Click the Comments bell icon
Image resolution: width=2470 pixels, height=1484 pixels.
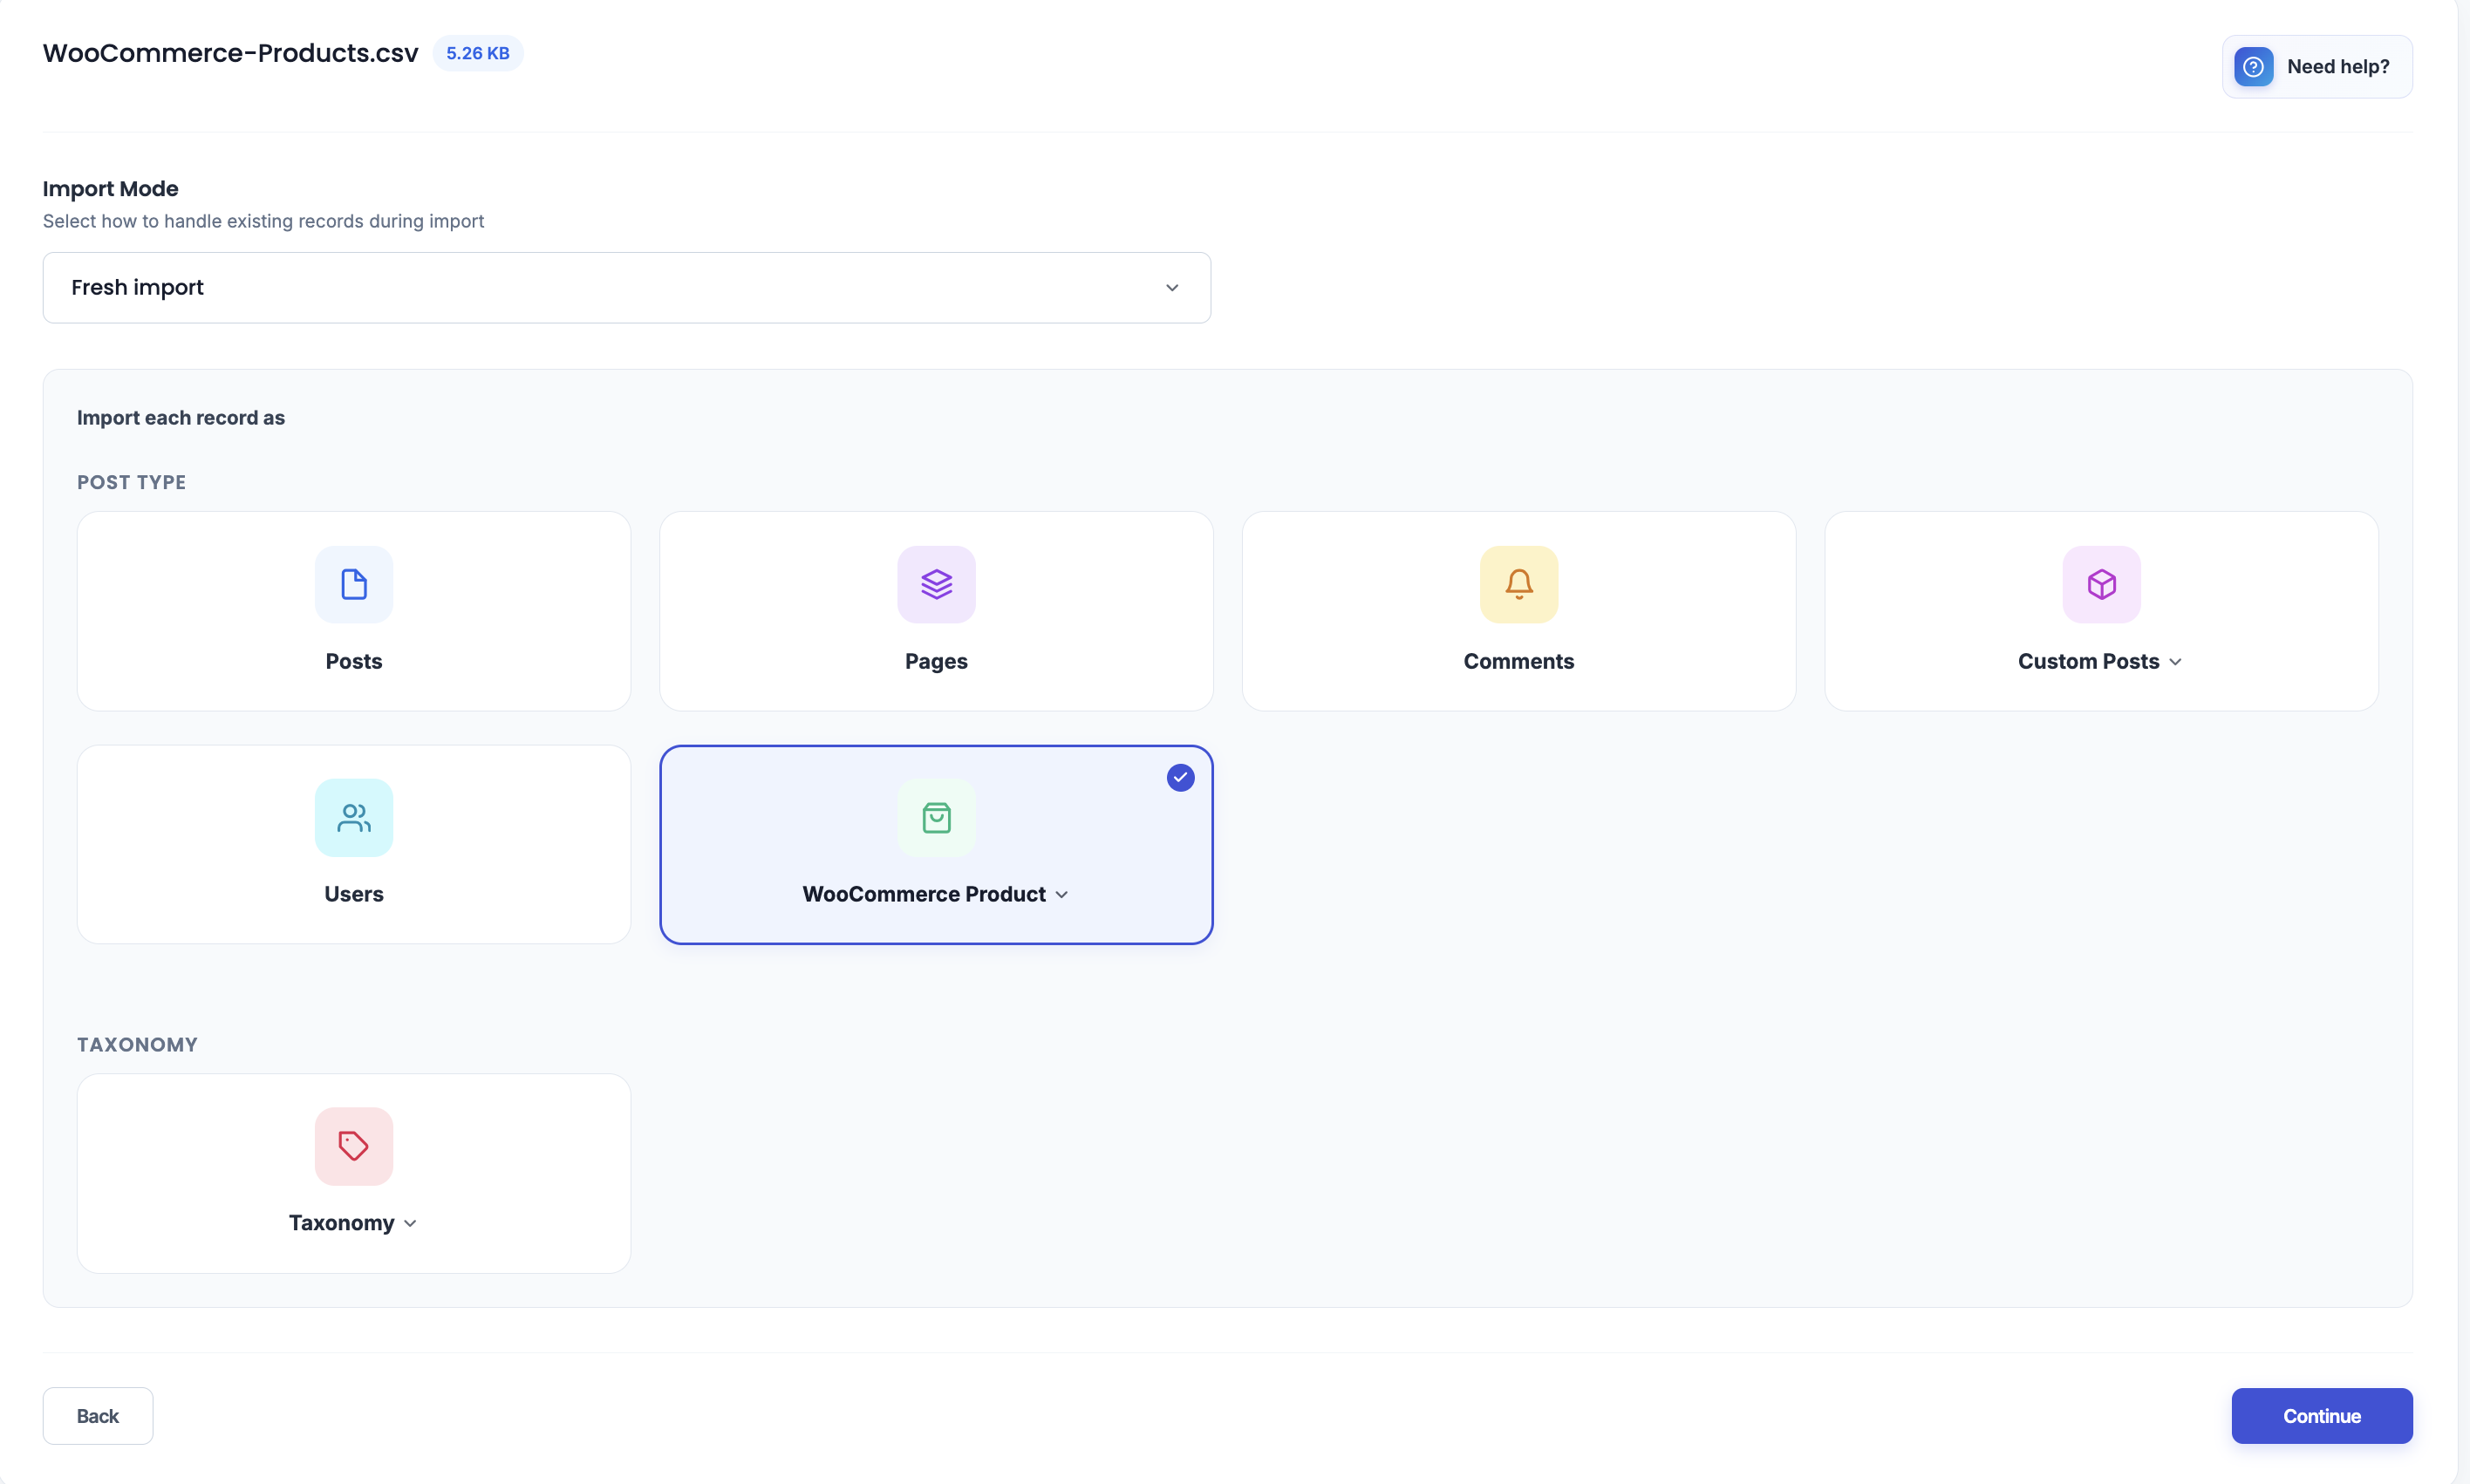click(x=1518, y=584)
